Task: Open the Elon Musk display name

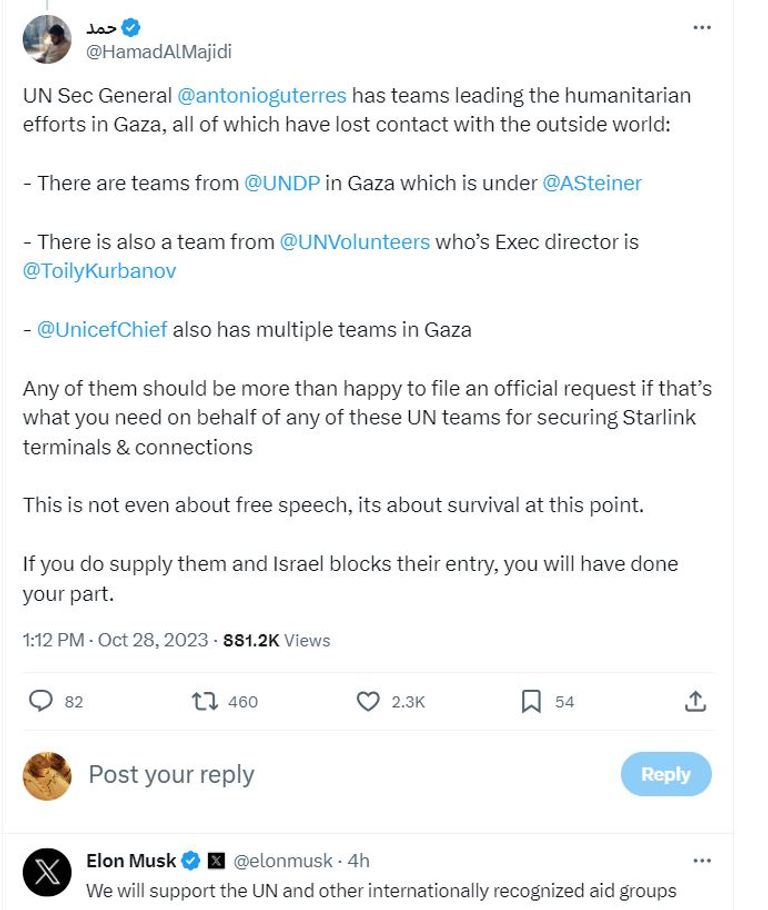Action: pos(131,860)
